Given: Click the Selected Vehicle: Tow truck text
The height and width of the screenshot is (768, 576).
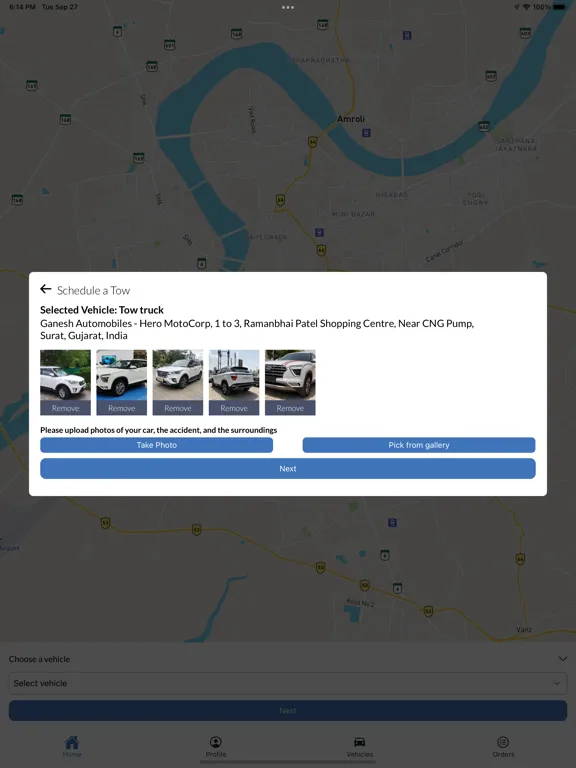Looking at the screenshot, I should (x=102, y=310).
